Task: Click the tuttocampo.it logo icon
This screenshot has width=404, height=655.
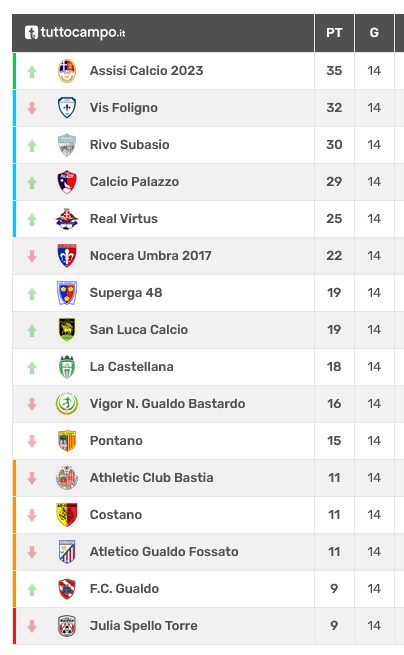Action: click(31, 33)
